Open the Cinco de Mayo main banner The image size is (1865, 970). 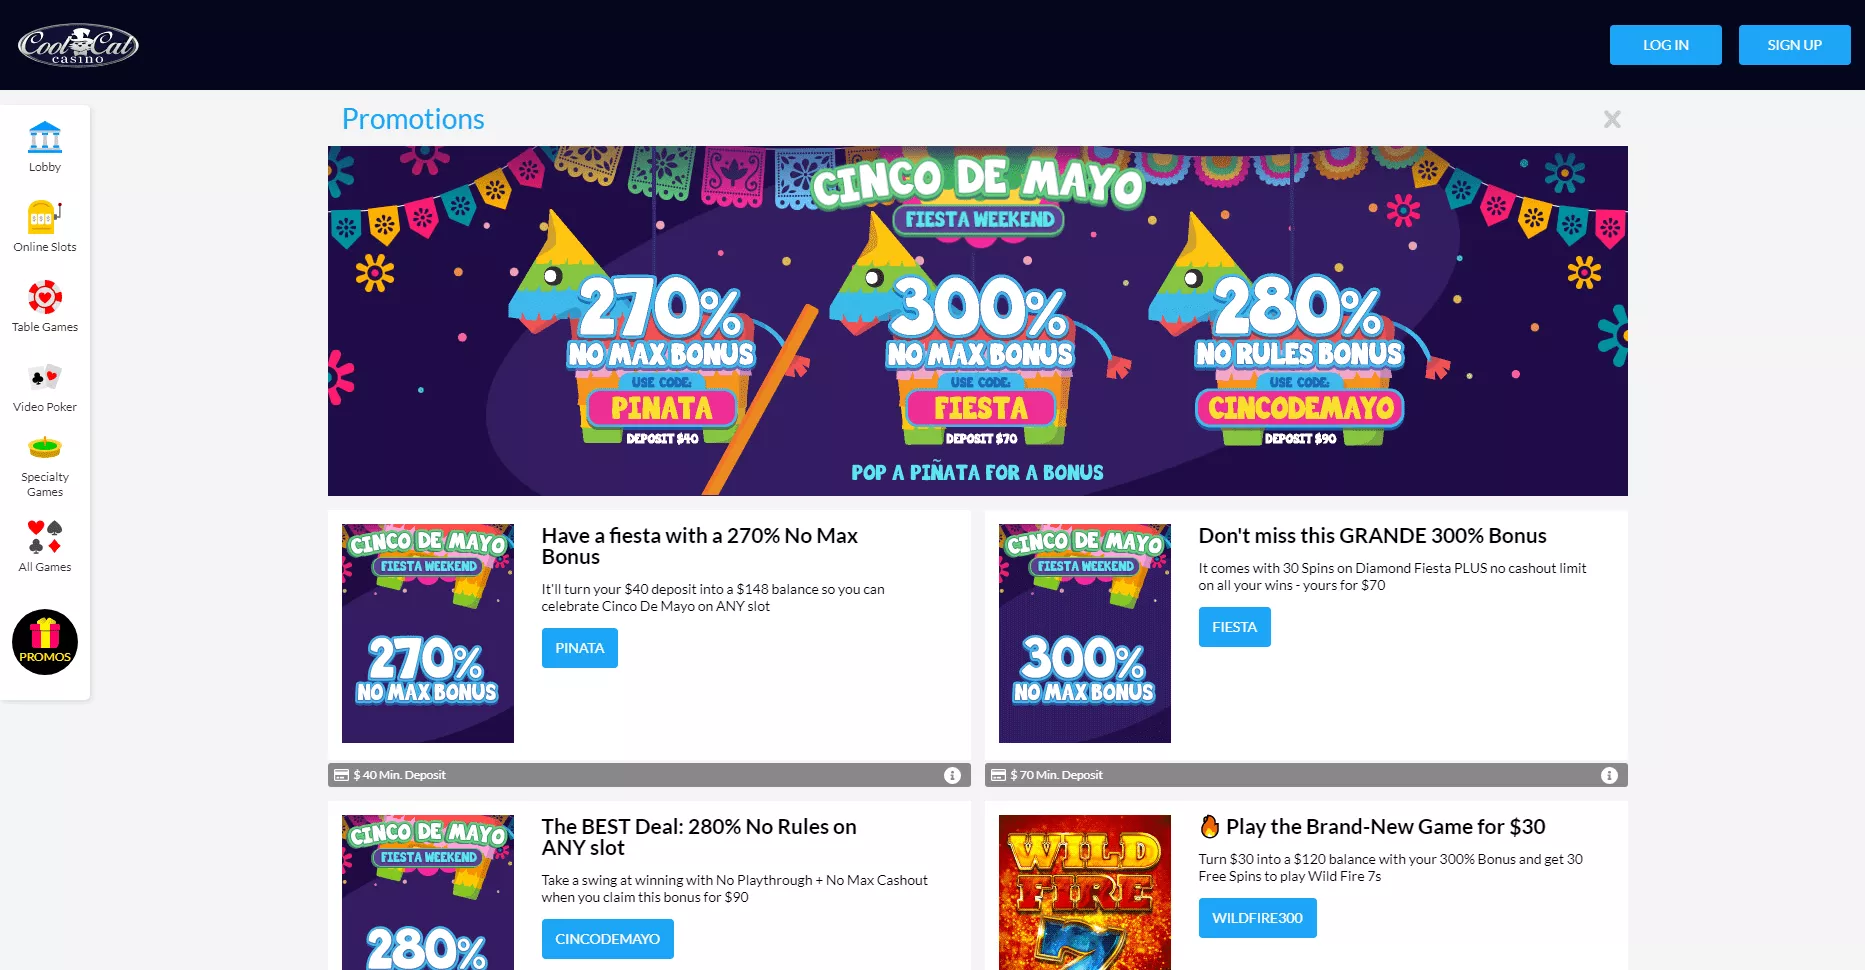point(978,321)
